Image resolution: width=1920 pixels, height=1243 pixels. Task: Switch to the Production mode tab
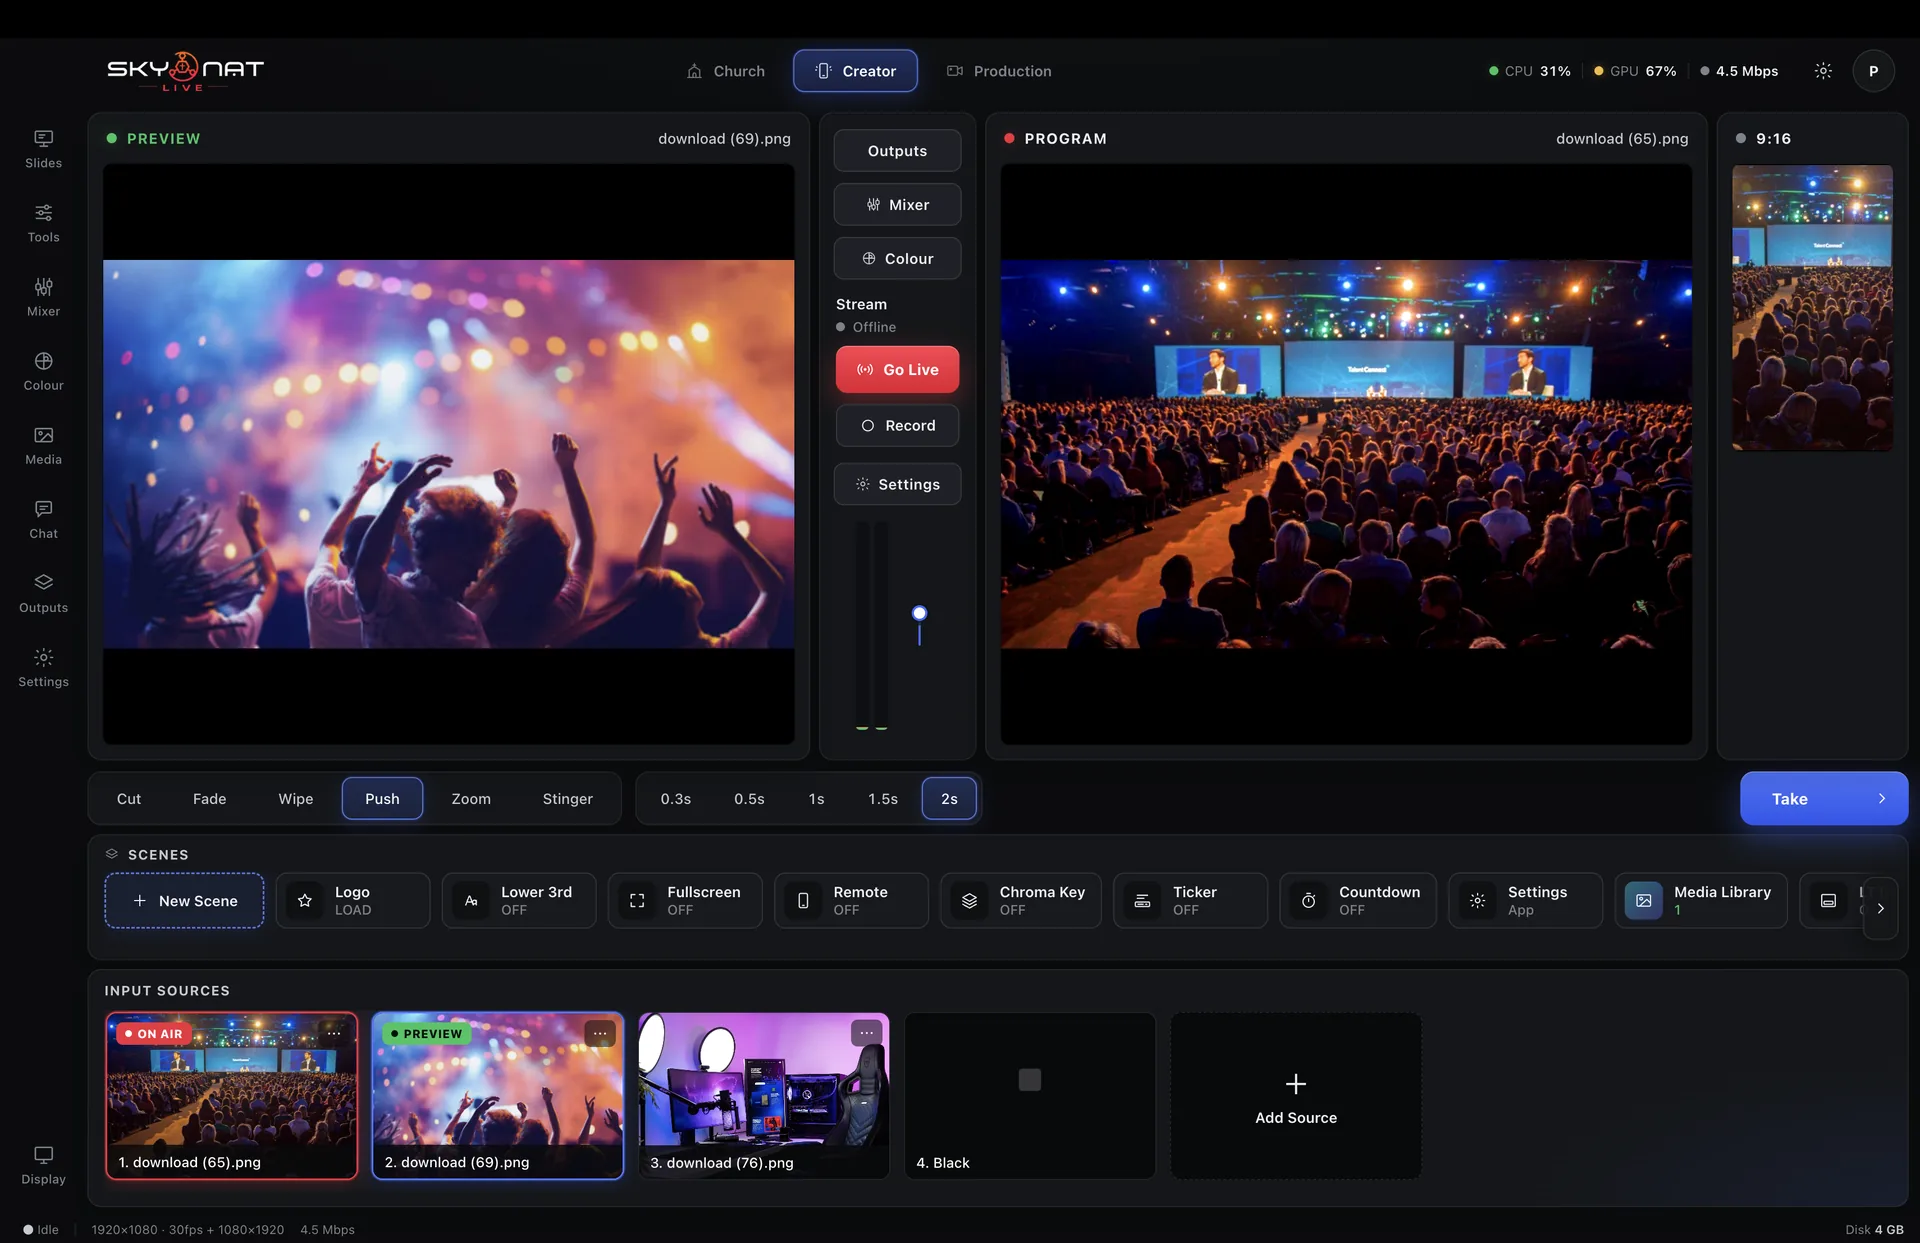pos(999,71)
